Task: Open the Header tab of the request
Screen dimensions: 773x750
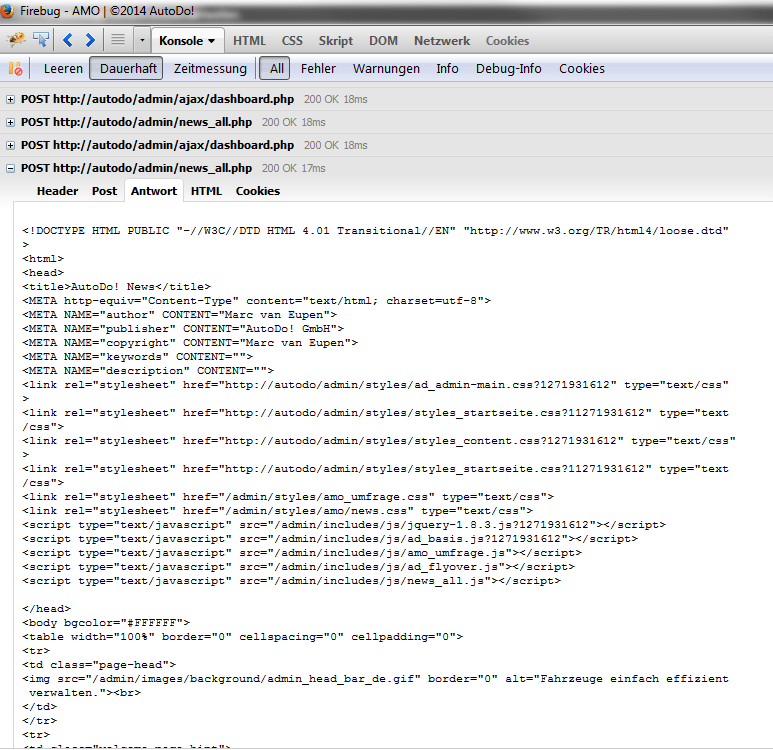Action: tap(57, 191)
